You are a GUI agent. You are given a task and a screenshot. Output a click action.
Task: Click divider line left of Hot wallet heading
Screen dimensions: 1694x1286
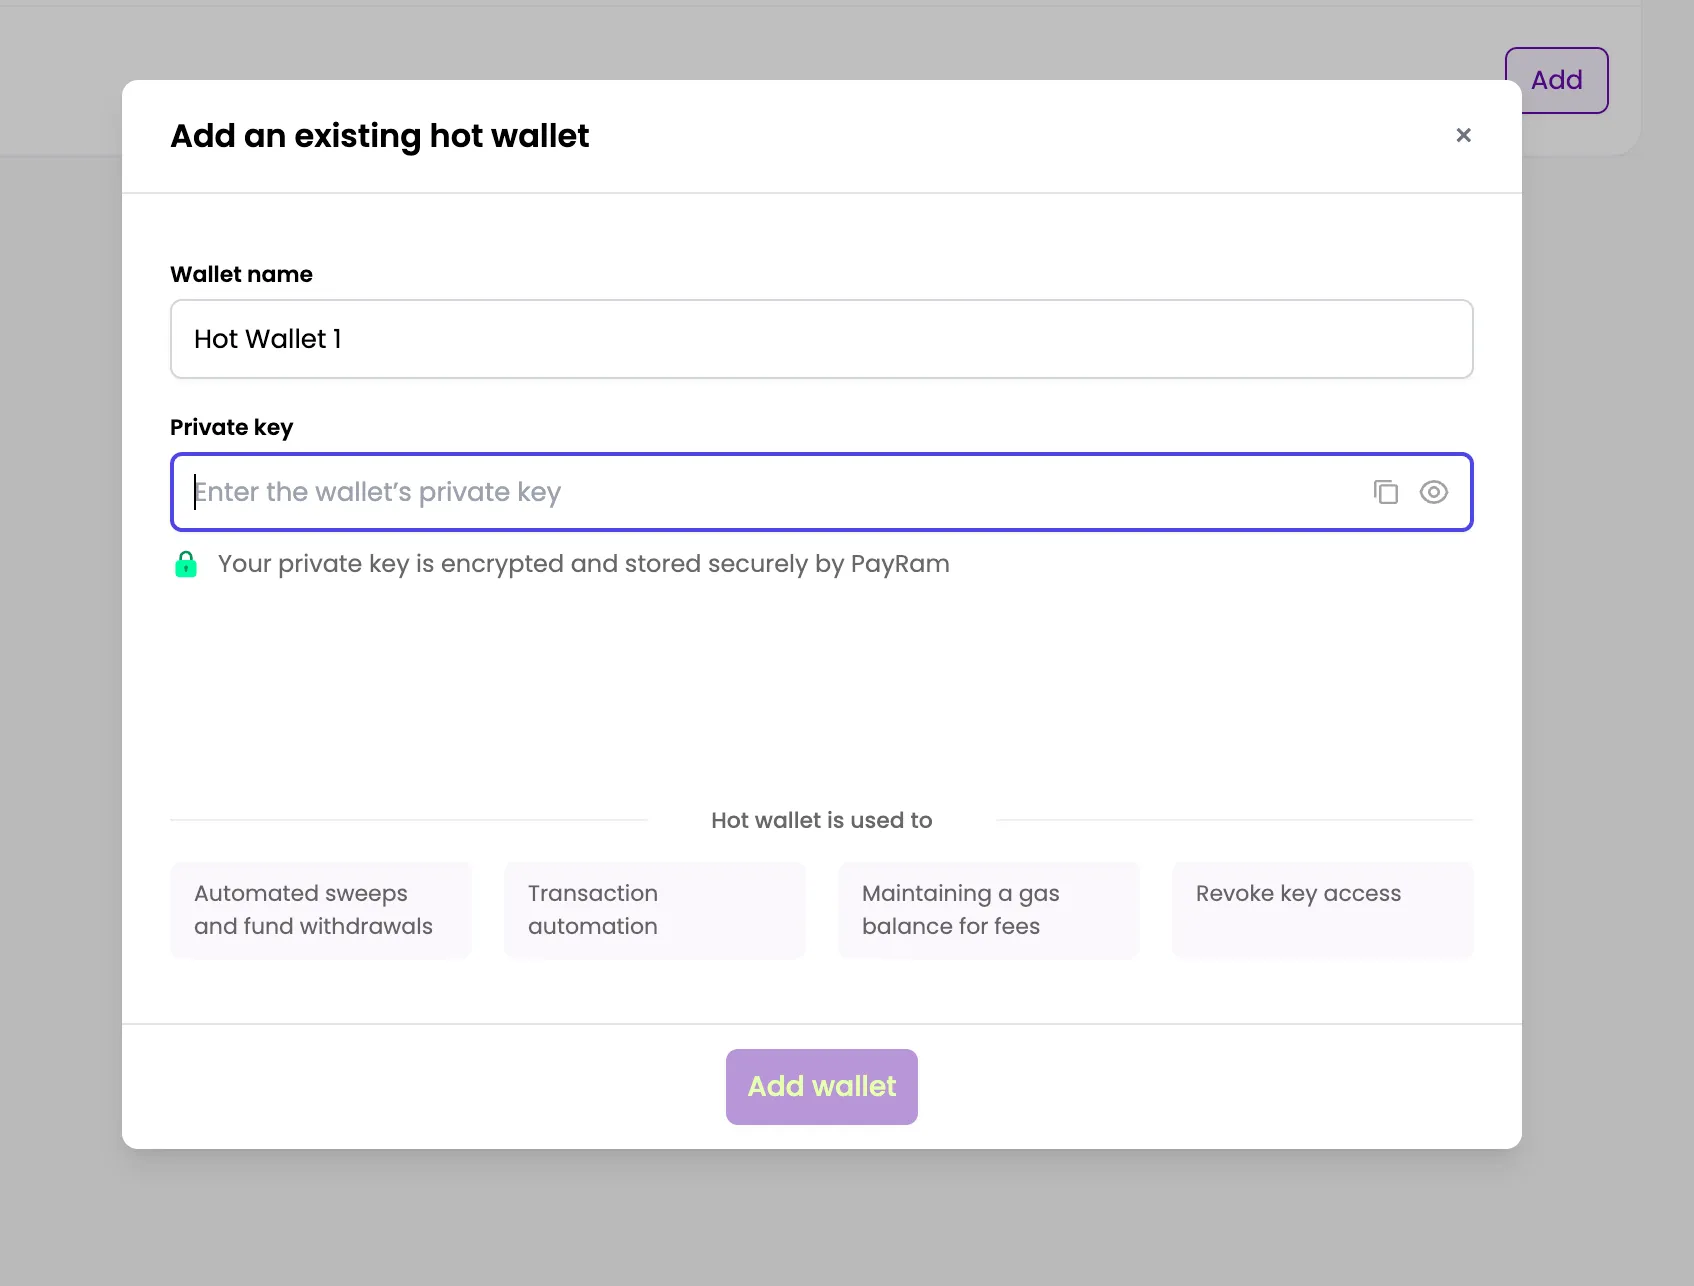point(408,820)
